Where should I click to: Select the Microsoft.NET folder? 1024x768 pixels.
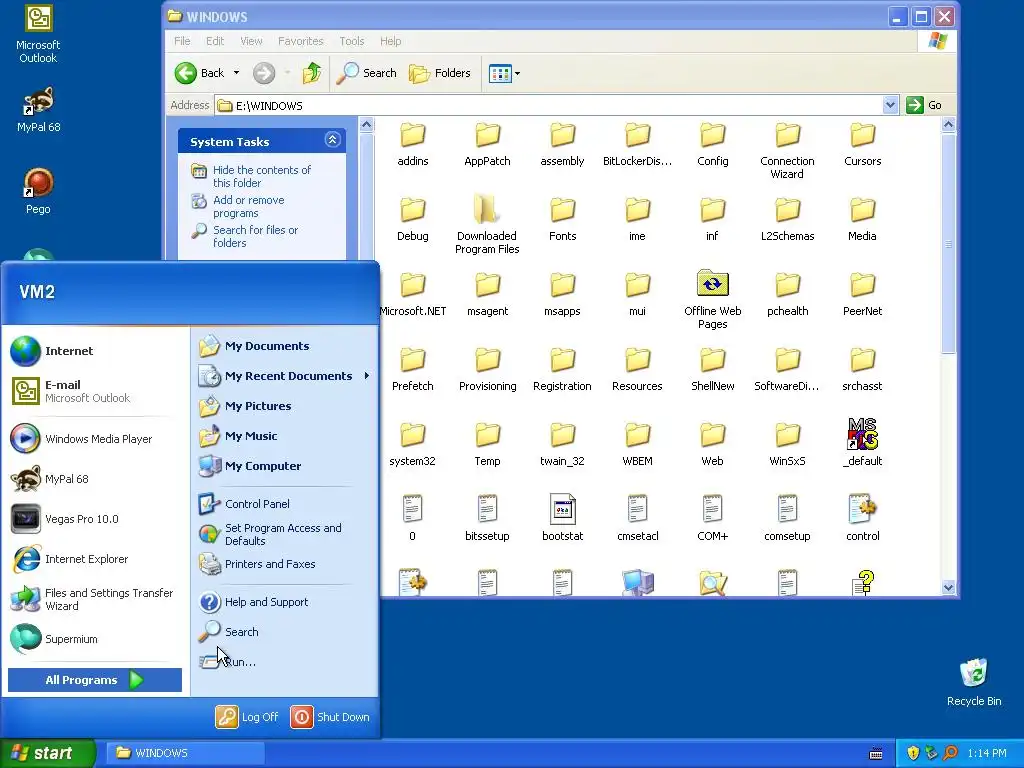412,295
